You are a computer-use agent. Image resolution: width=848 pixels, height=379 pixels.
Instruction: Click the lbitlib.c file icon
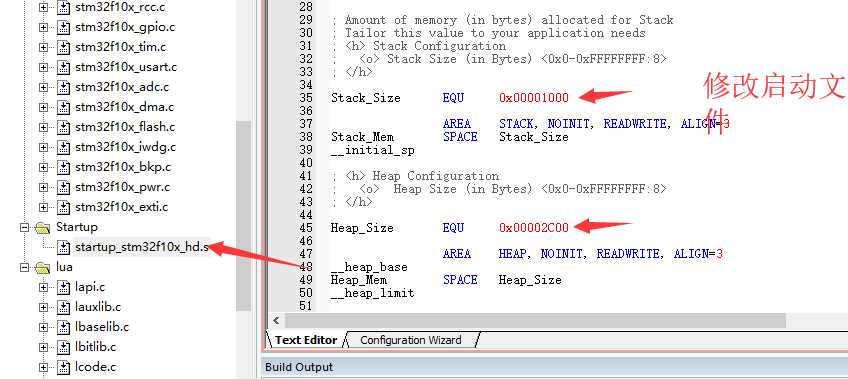(64, 348)
